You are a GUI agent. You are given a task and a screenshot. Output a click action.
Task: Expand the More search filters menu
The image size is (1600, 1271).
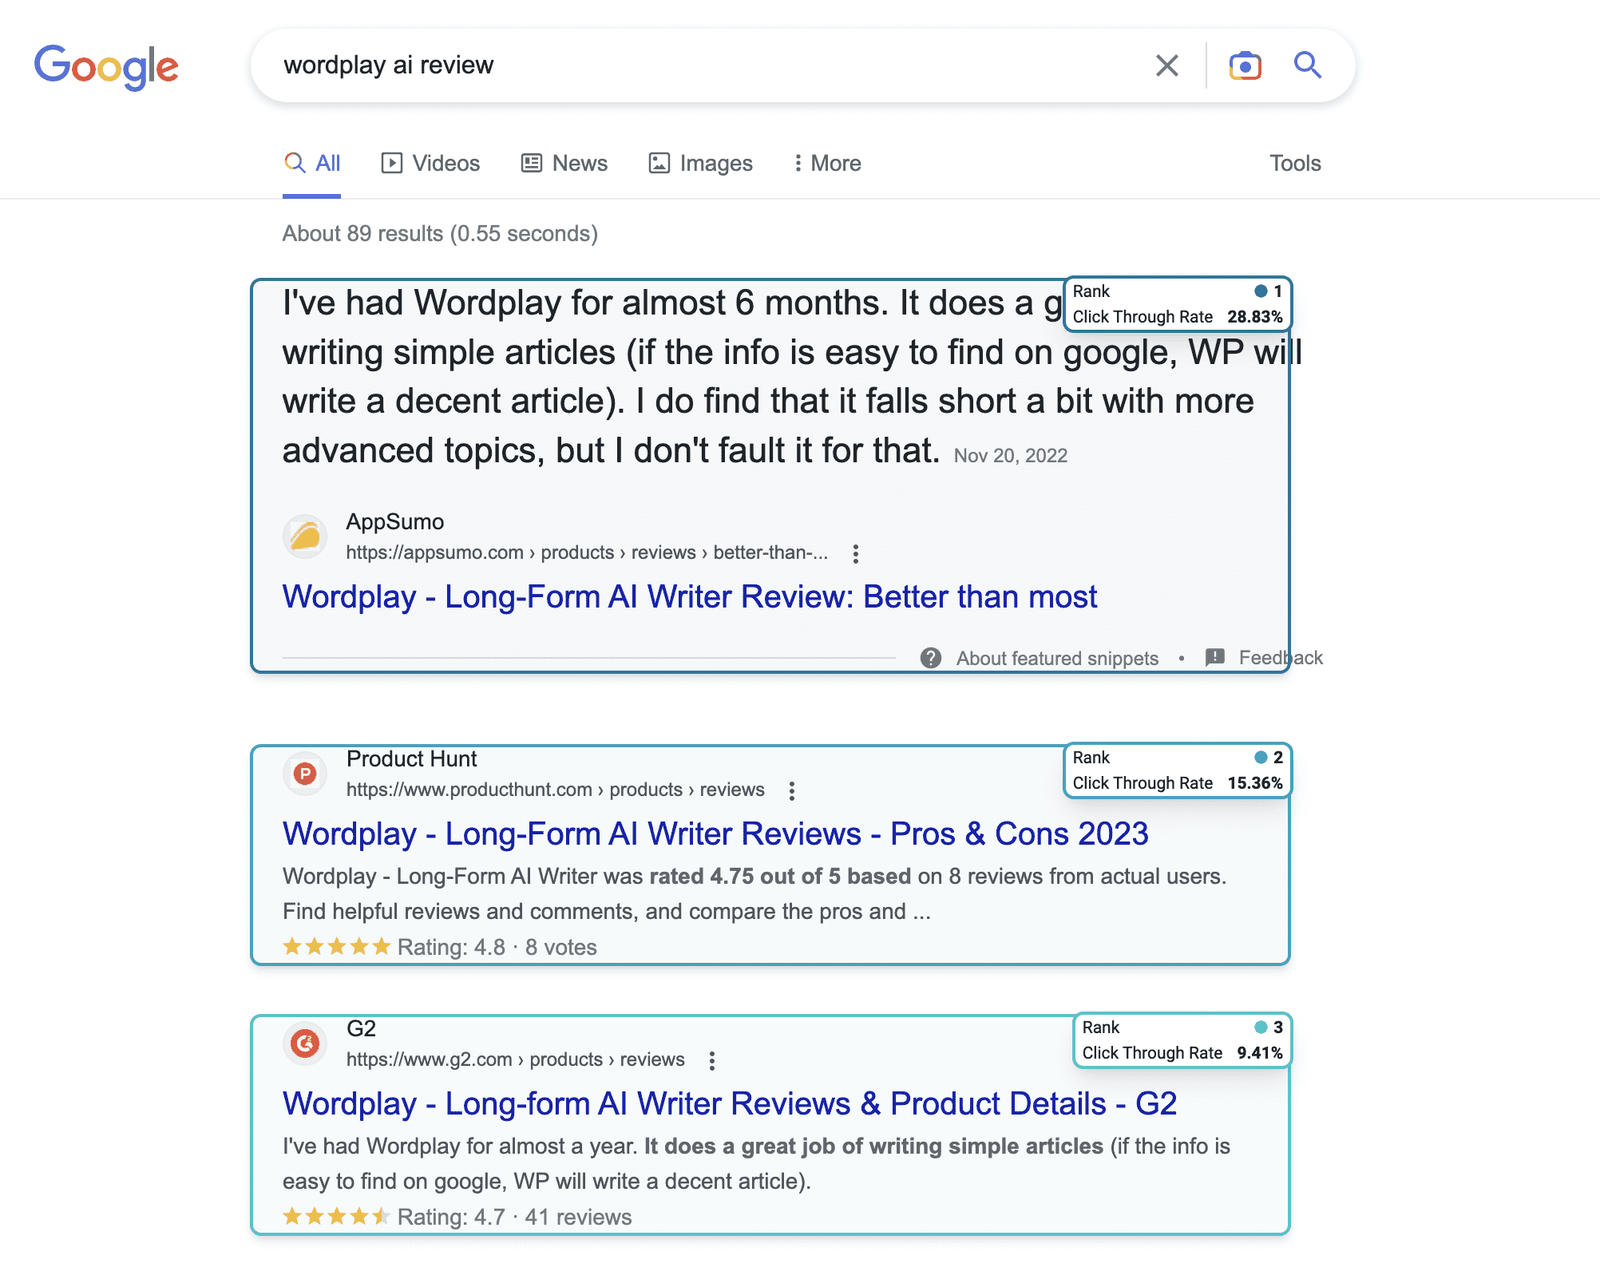click(x=827, y=163)
